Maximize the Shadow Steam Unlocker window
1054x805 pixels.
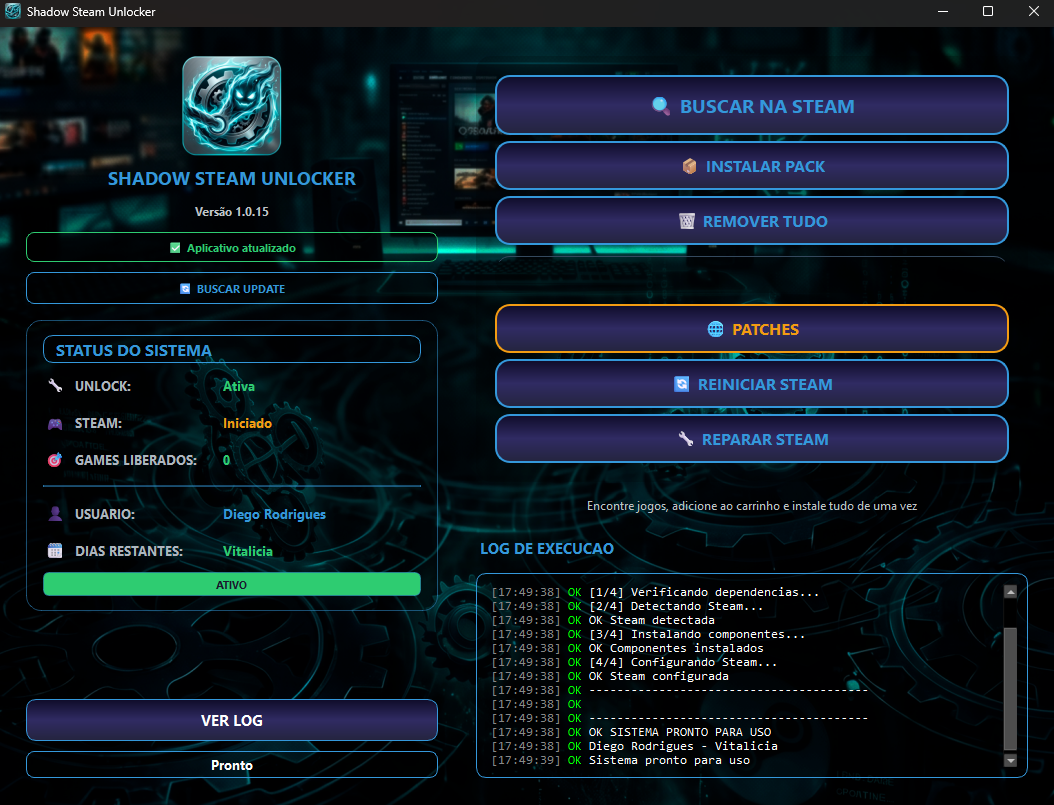[x=988, y=11]
